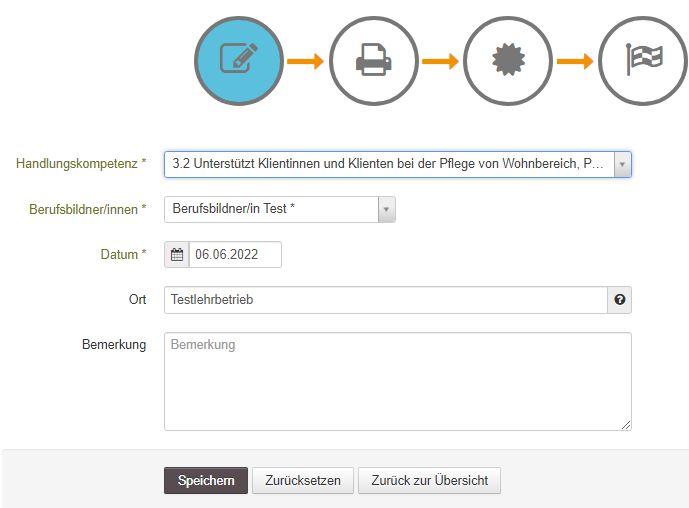Focus the Datum field showing 06.06.2022
Viewport: 689px width, 508px height.
[235, 255]
